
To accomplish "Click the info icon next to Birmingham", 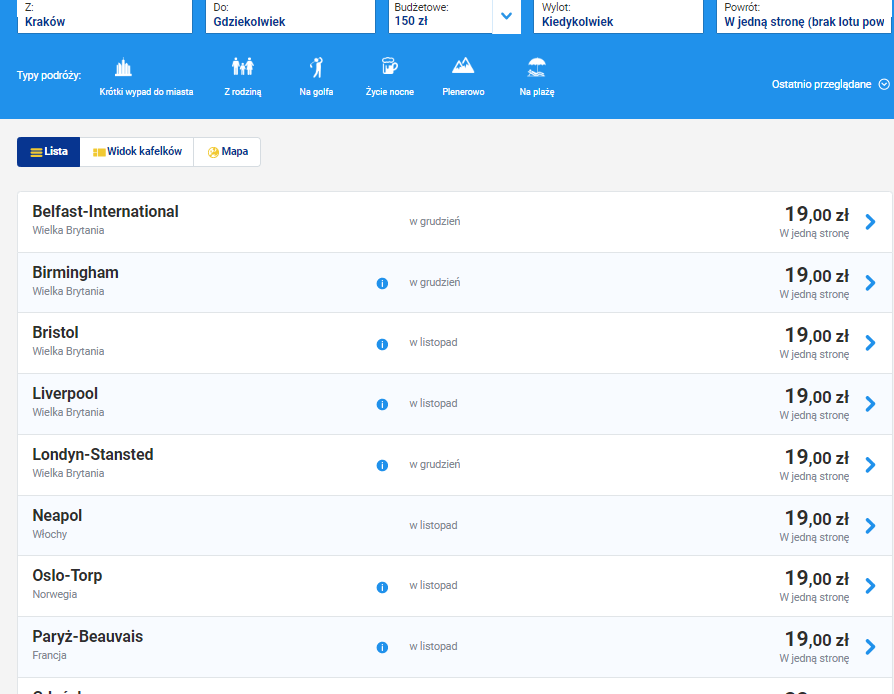I will 383,283.
